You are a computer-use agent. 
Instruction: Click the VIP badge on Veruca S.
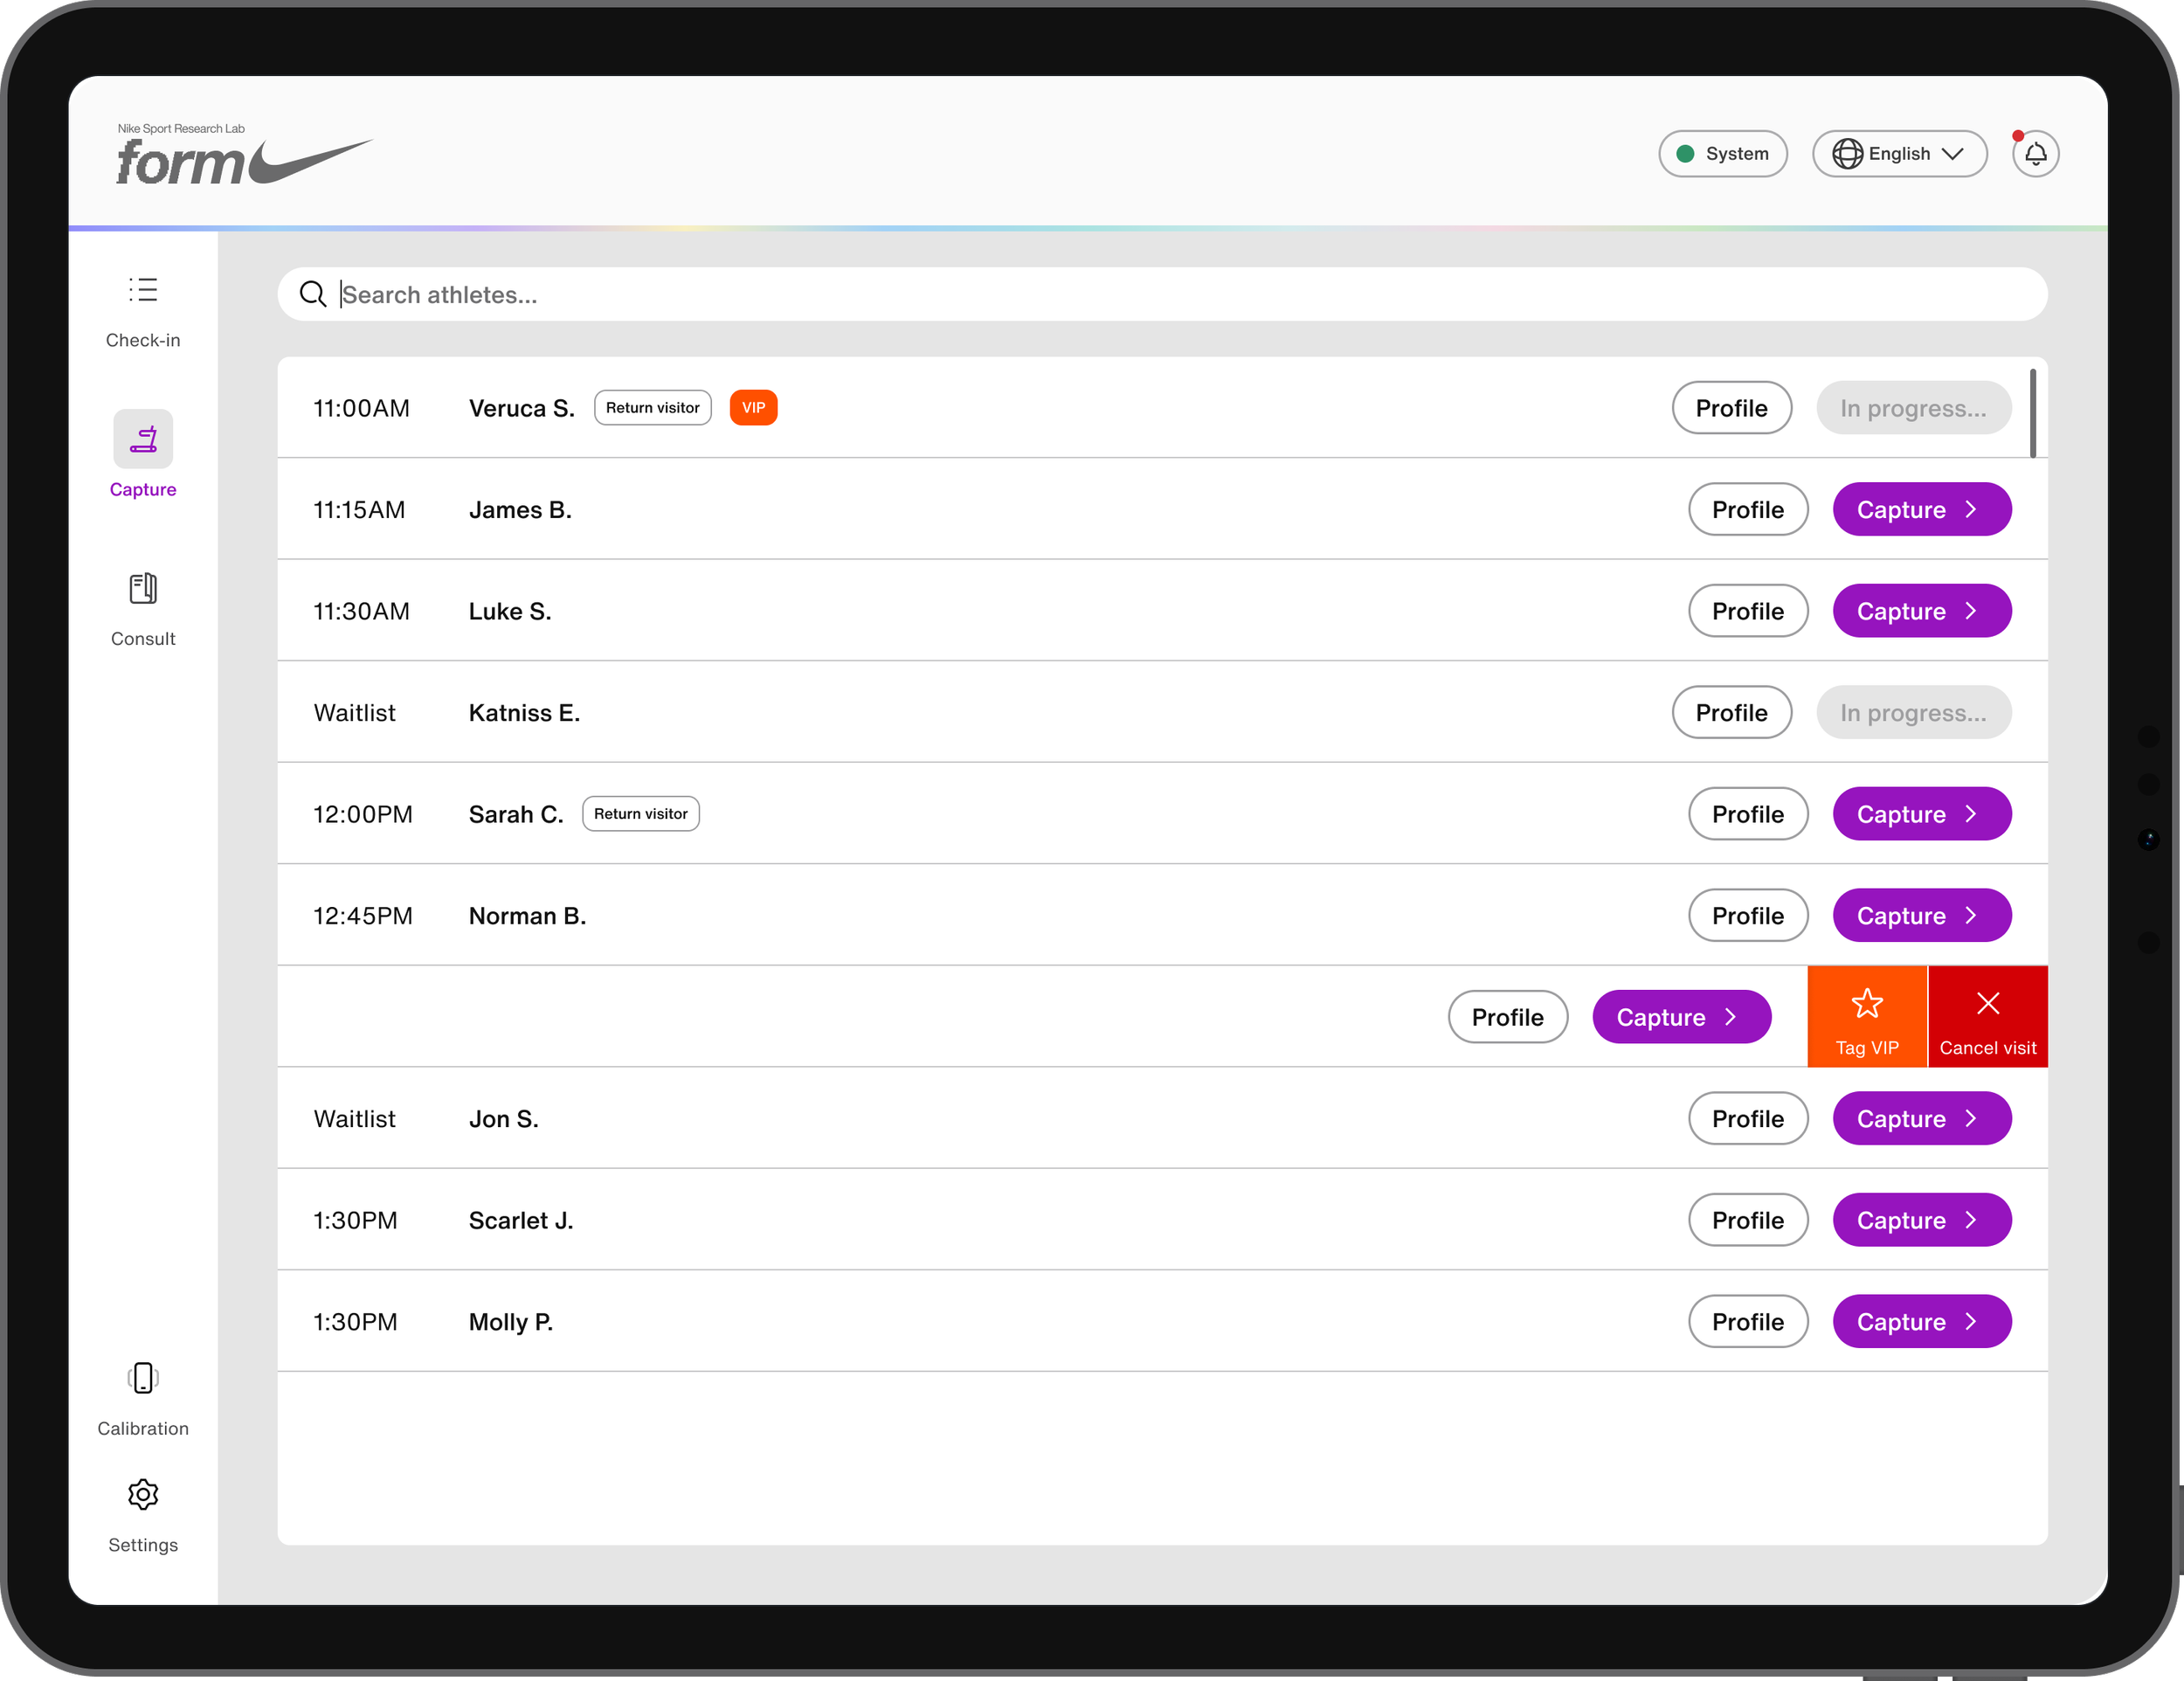click(753, 408)
